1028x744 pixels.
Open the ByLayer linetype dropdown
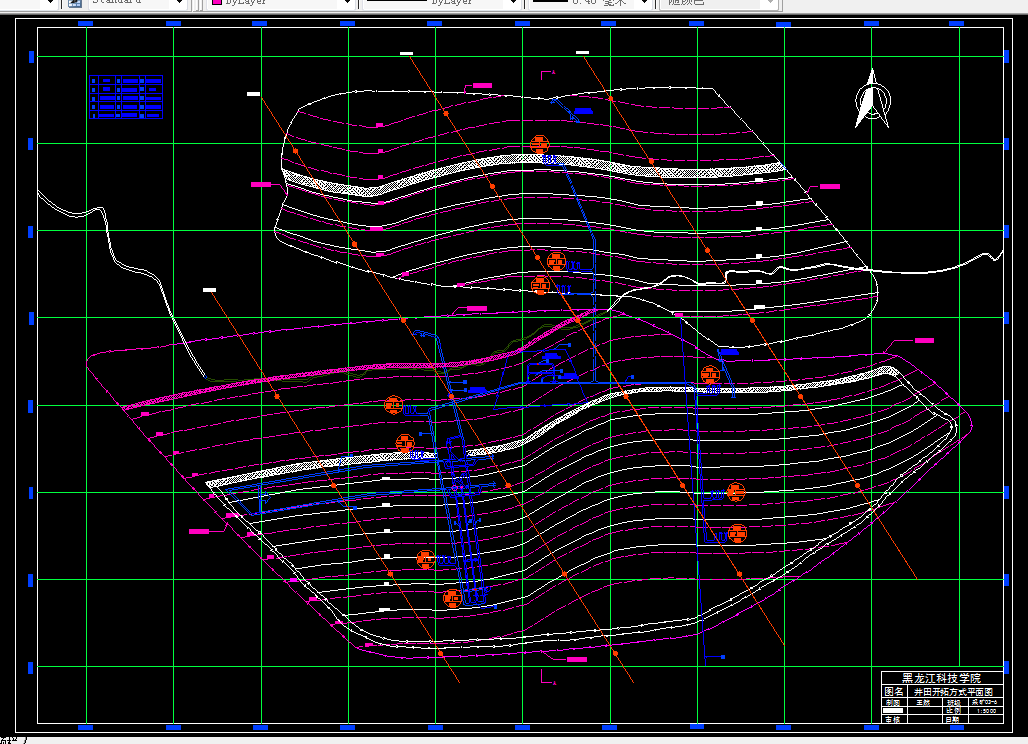441,3
